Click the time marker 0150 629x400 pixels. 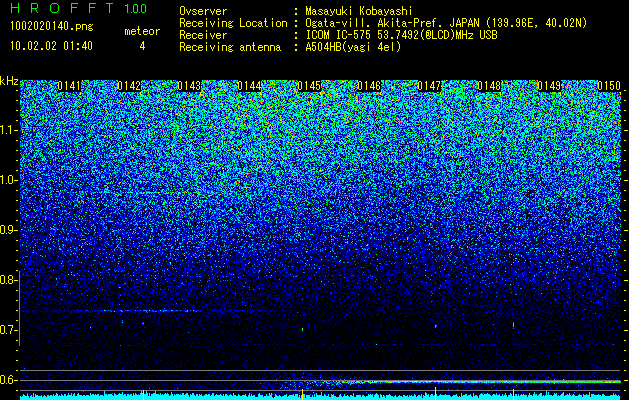coord(609,86)
